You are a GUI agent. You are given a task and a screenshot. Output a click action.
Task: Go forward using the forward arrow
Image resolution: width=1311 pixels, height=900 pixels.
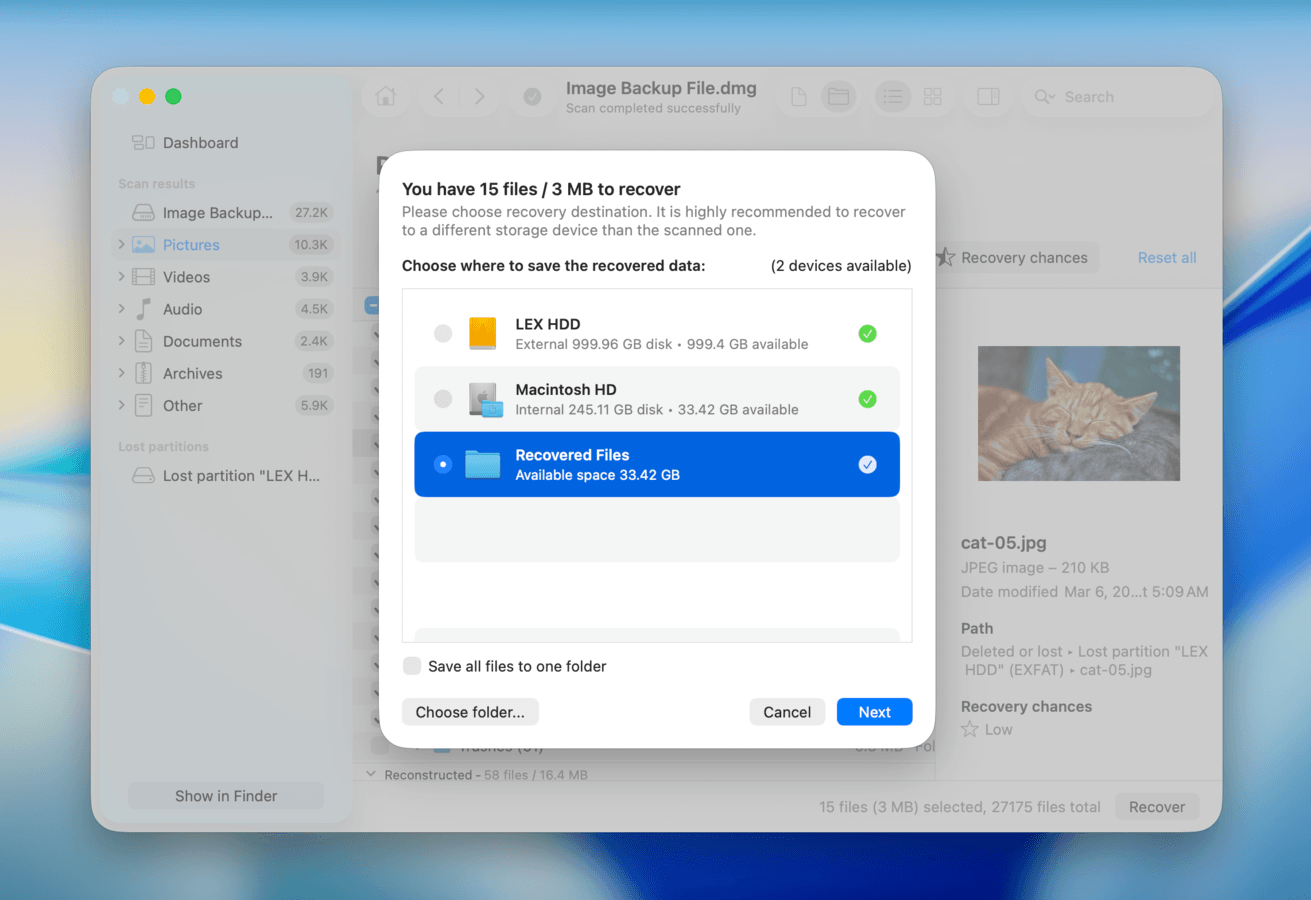480,96
